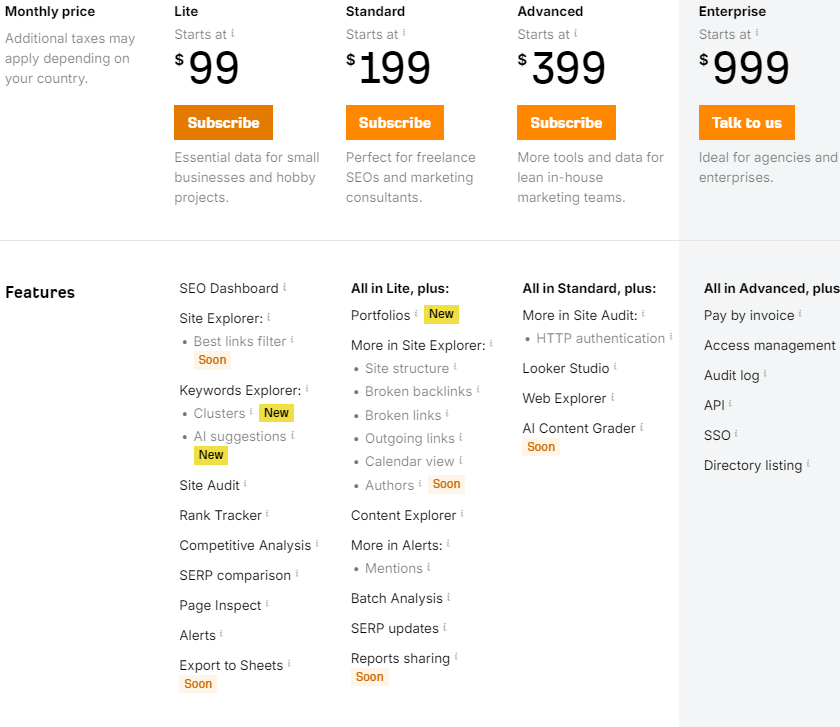
Task: Click the info icon beside Audit log
Action: (765, 374)
